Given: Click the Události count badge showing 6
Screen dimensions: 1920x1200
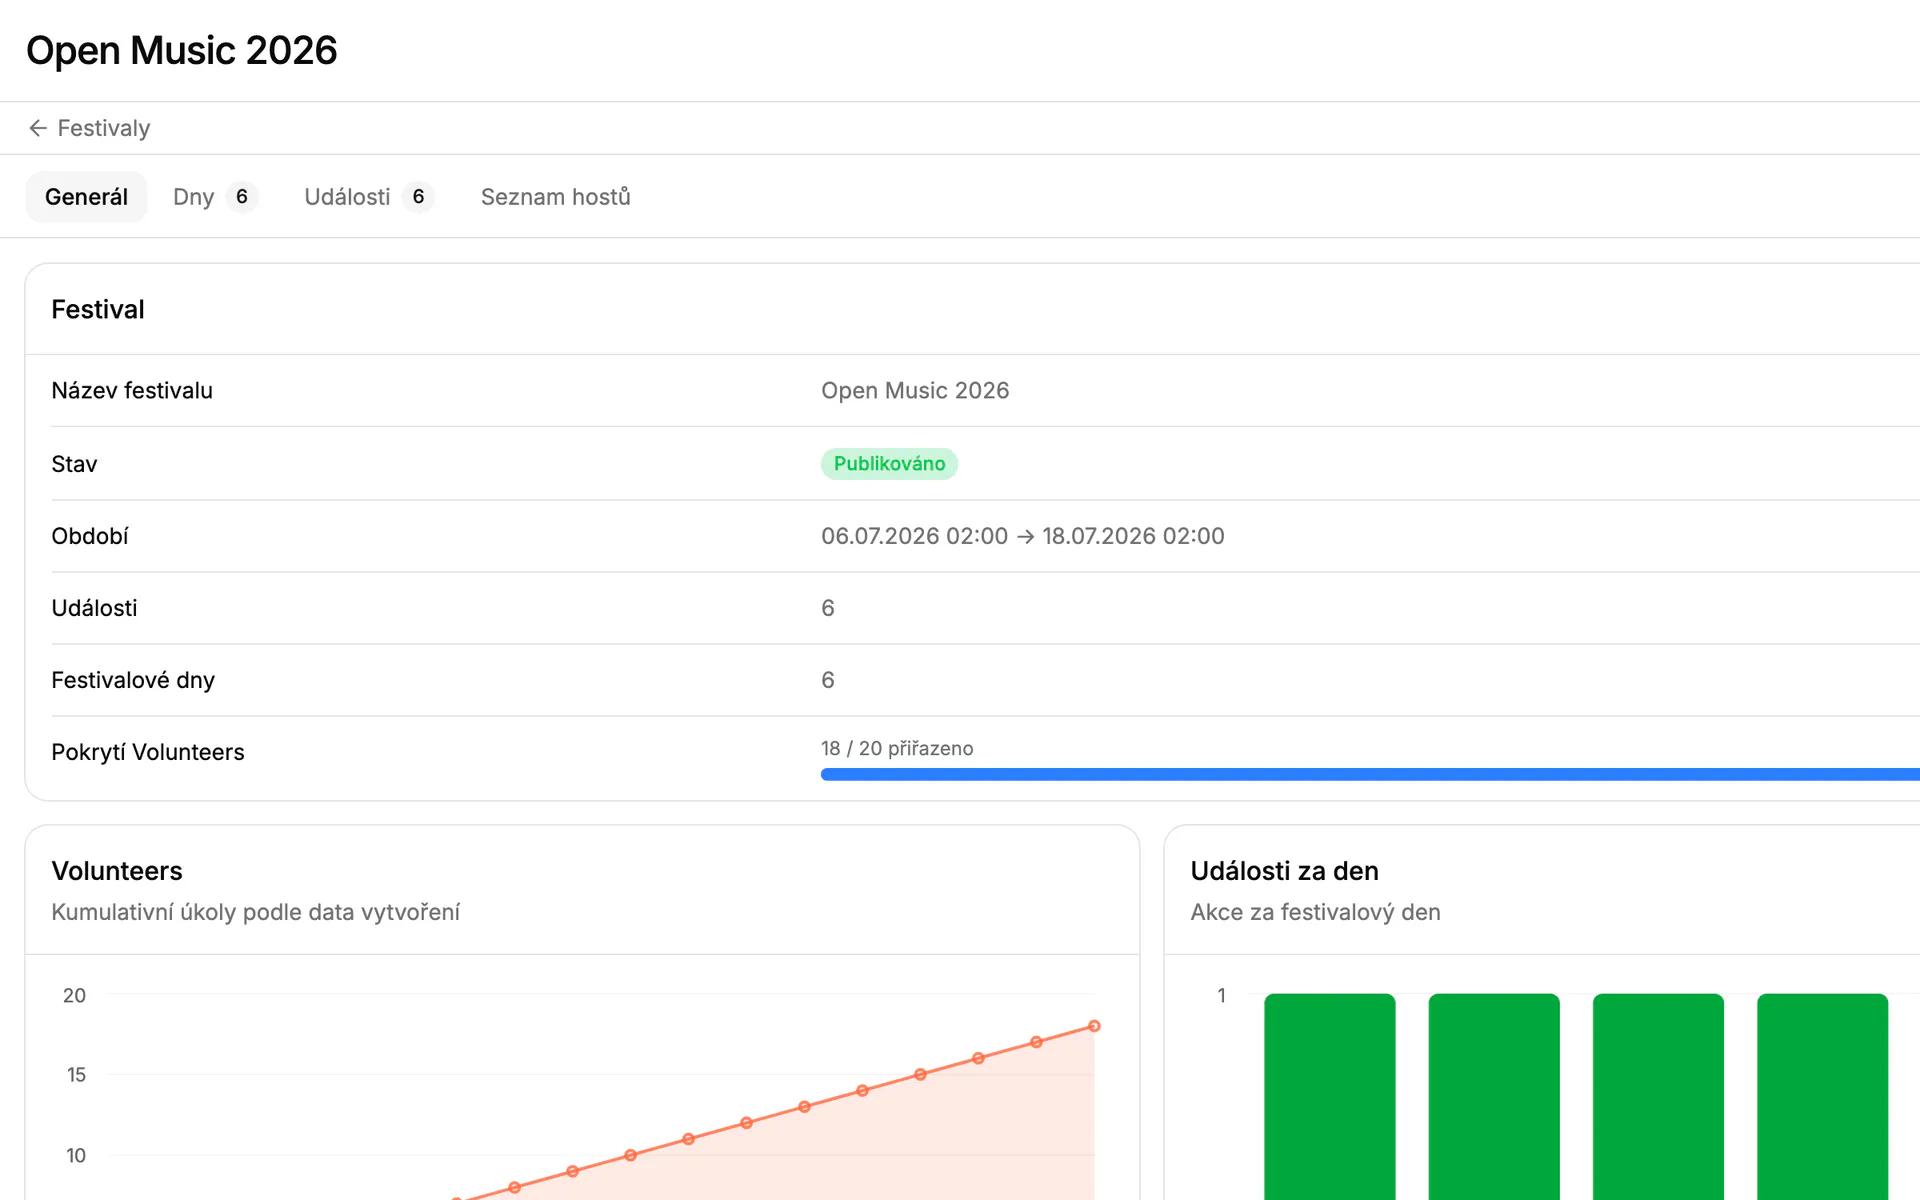Looking at the screenshot, I should 418,197.
